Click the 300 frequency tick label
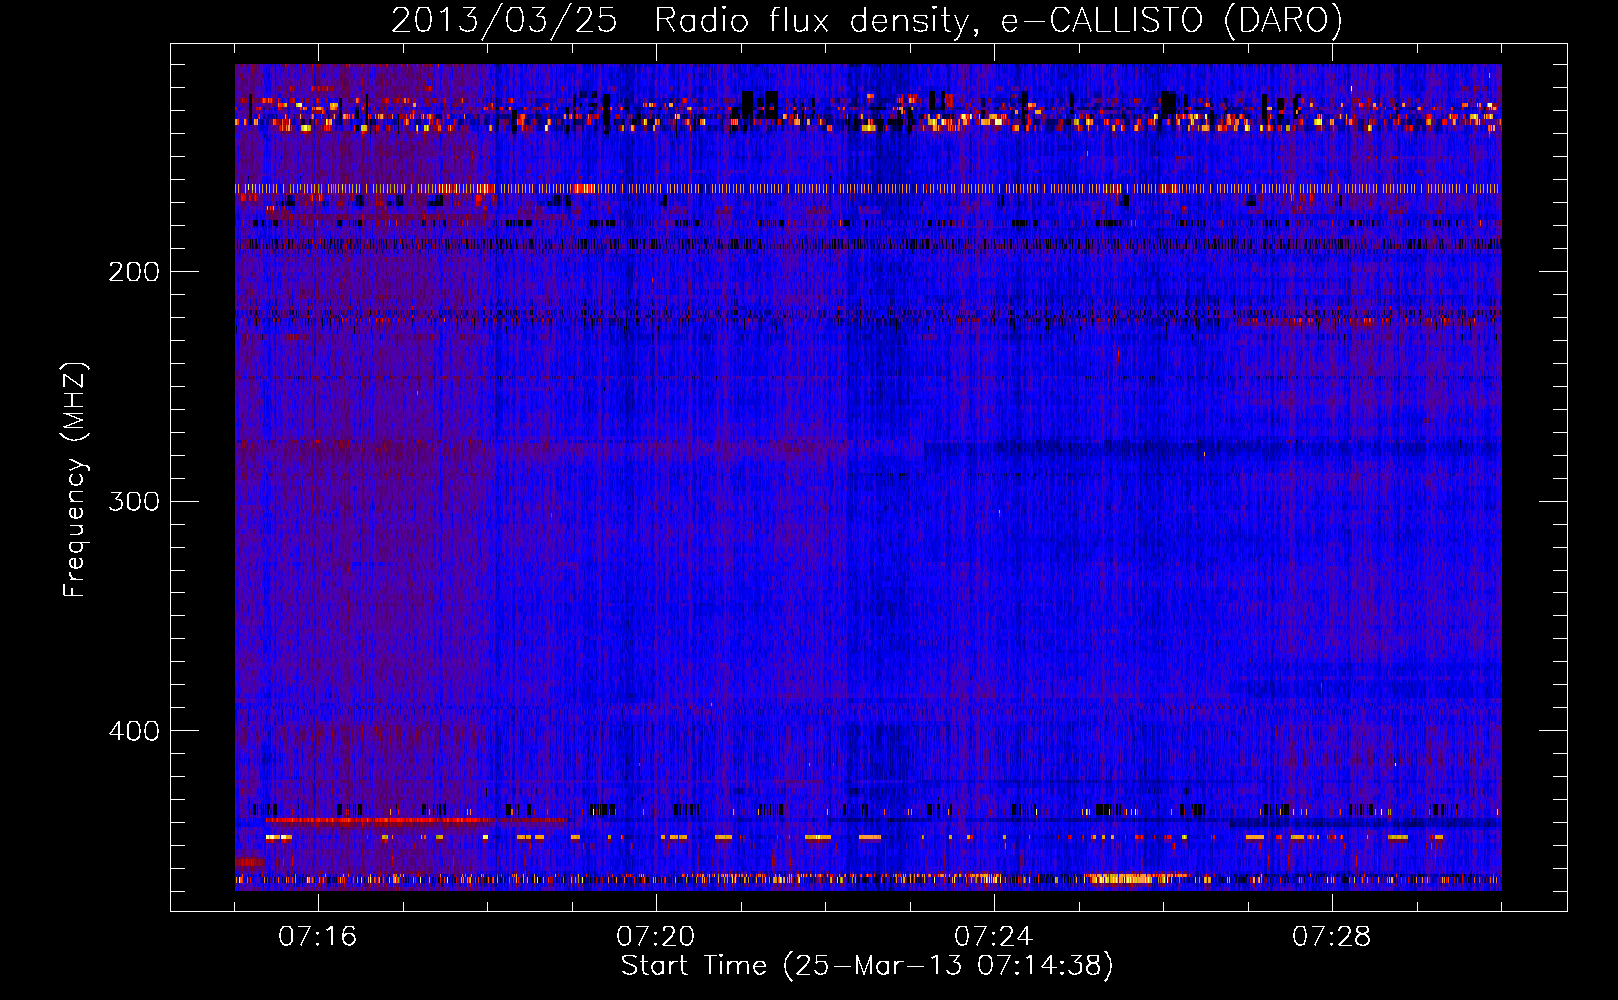This screenshot has width=1618, height=1000. [x=134, y=501]
